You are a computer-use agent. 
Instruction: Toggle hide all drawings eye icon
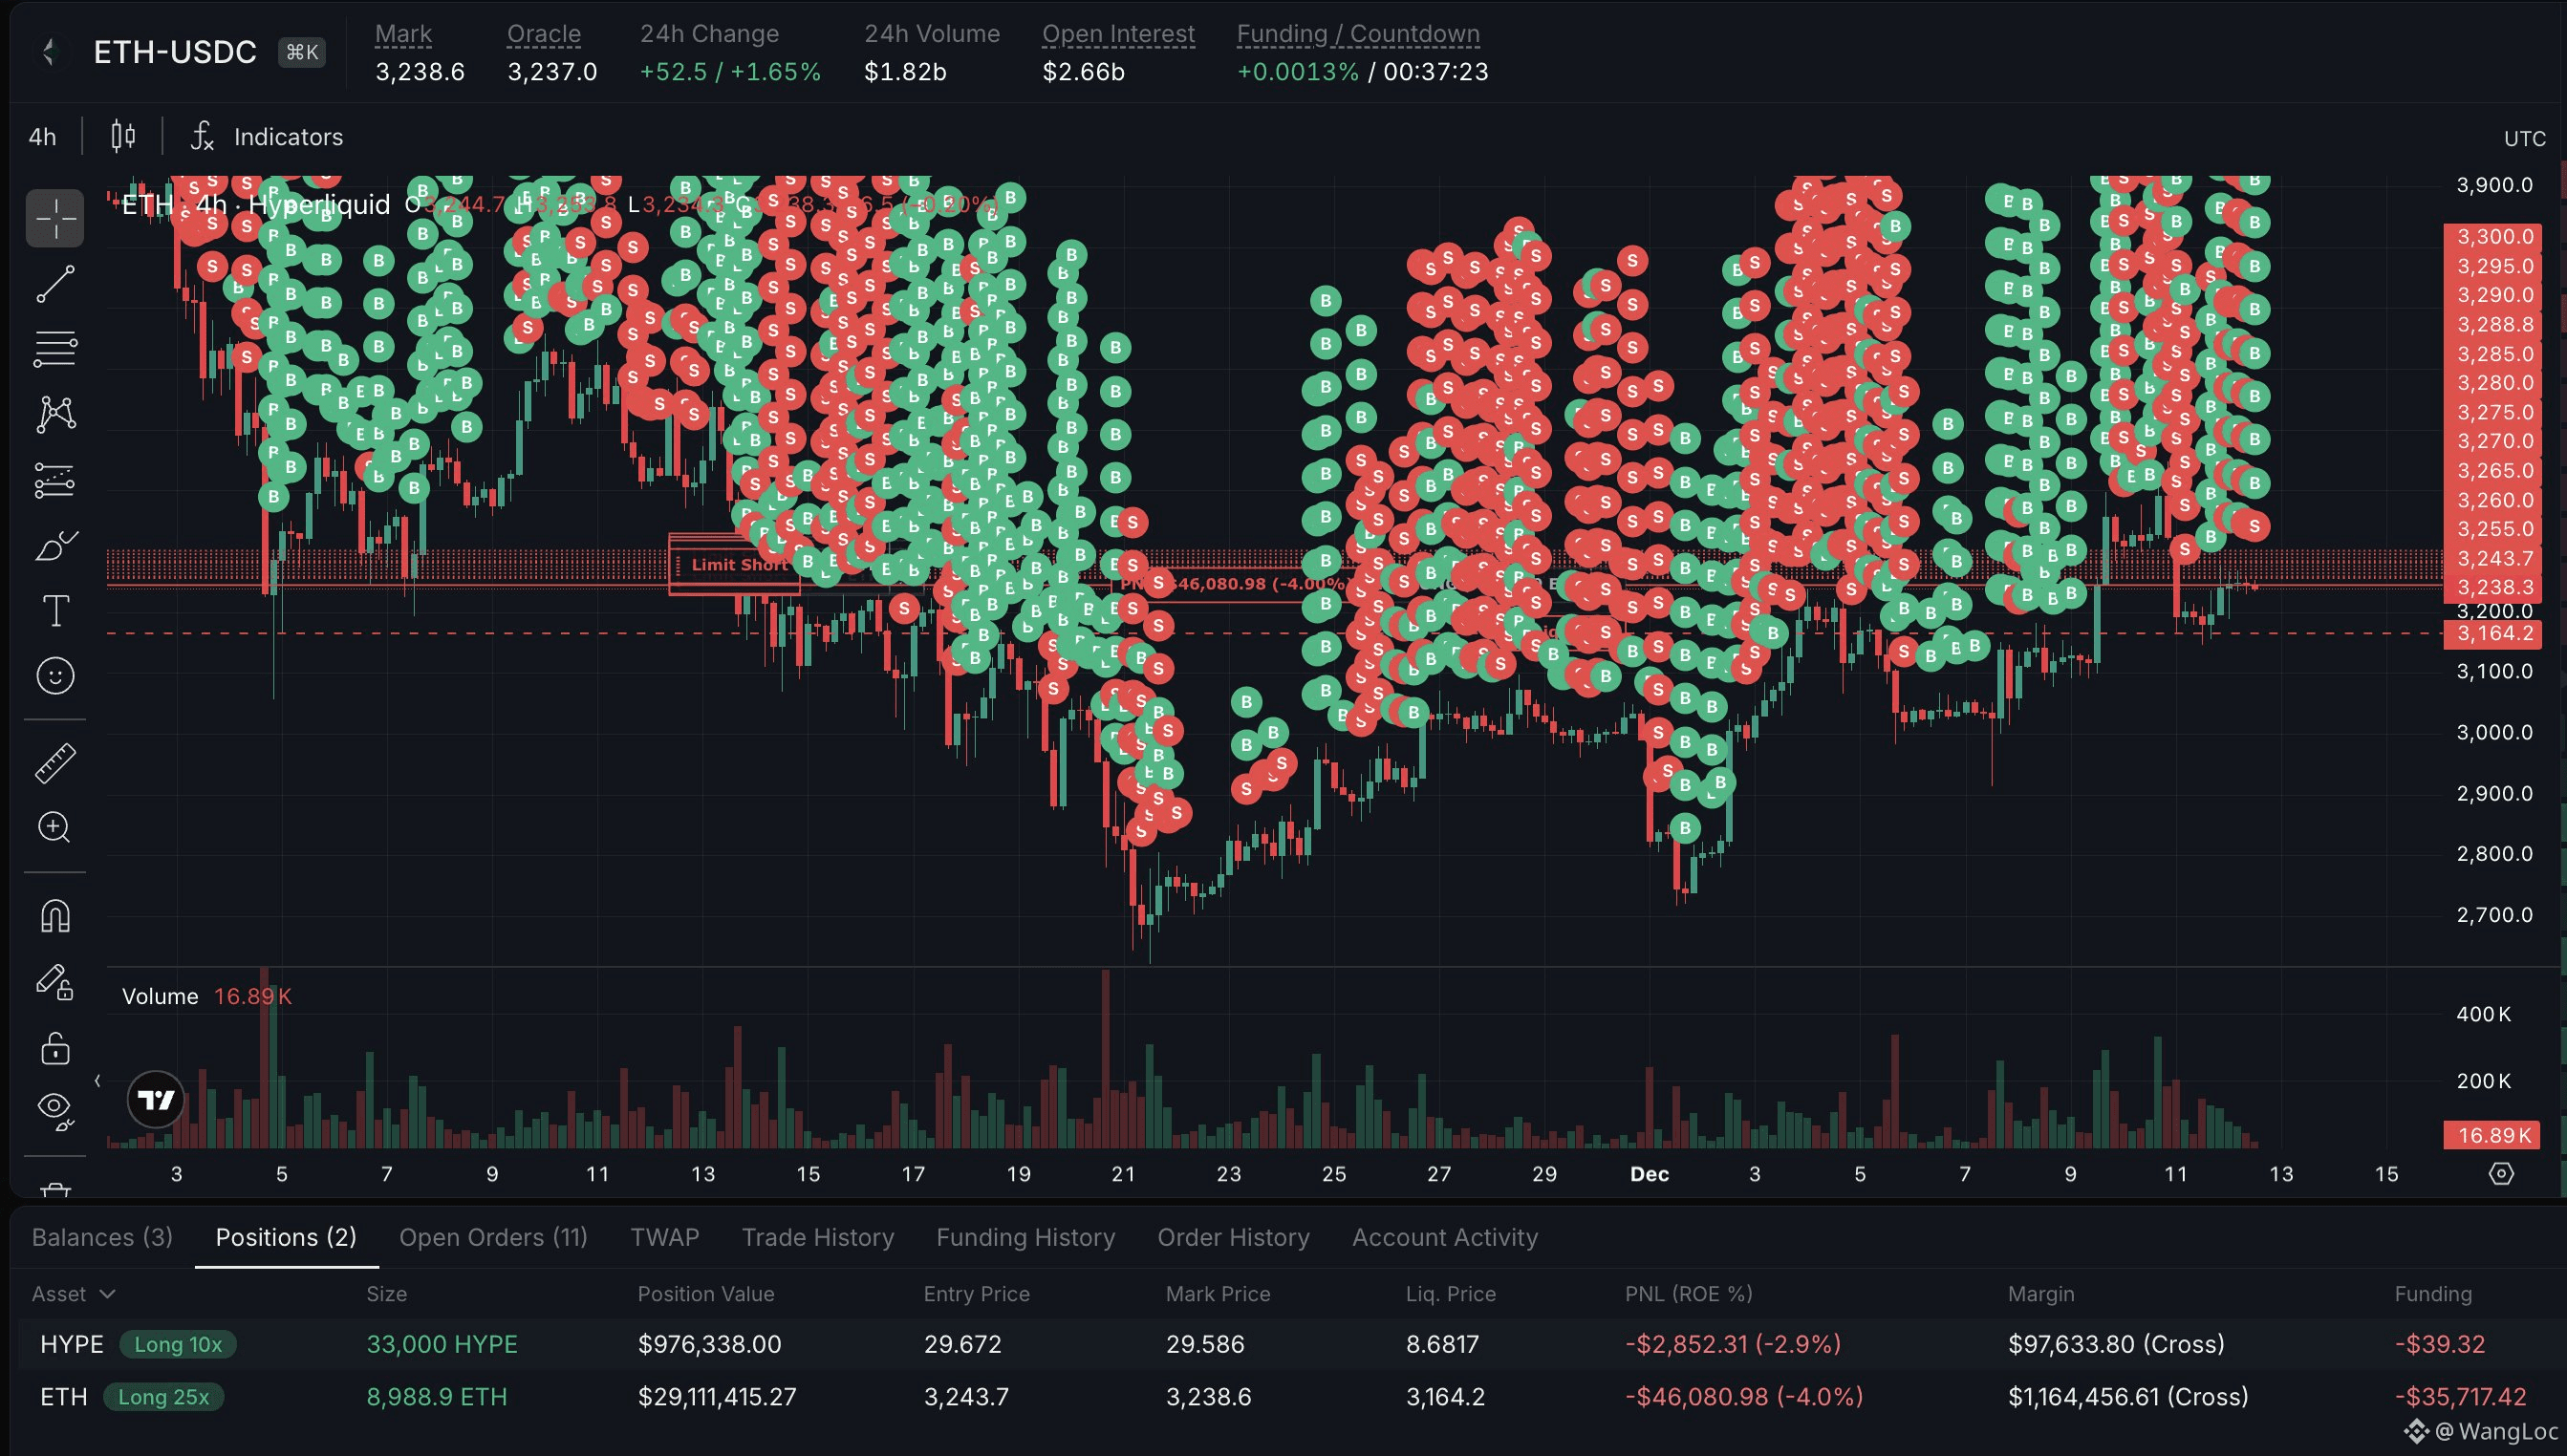55,1108
